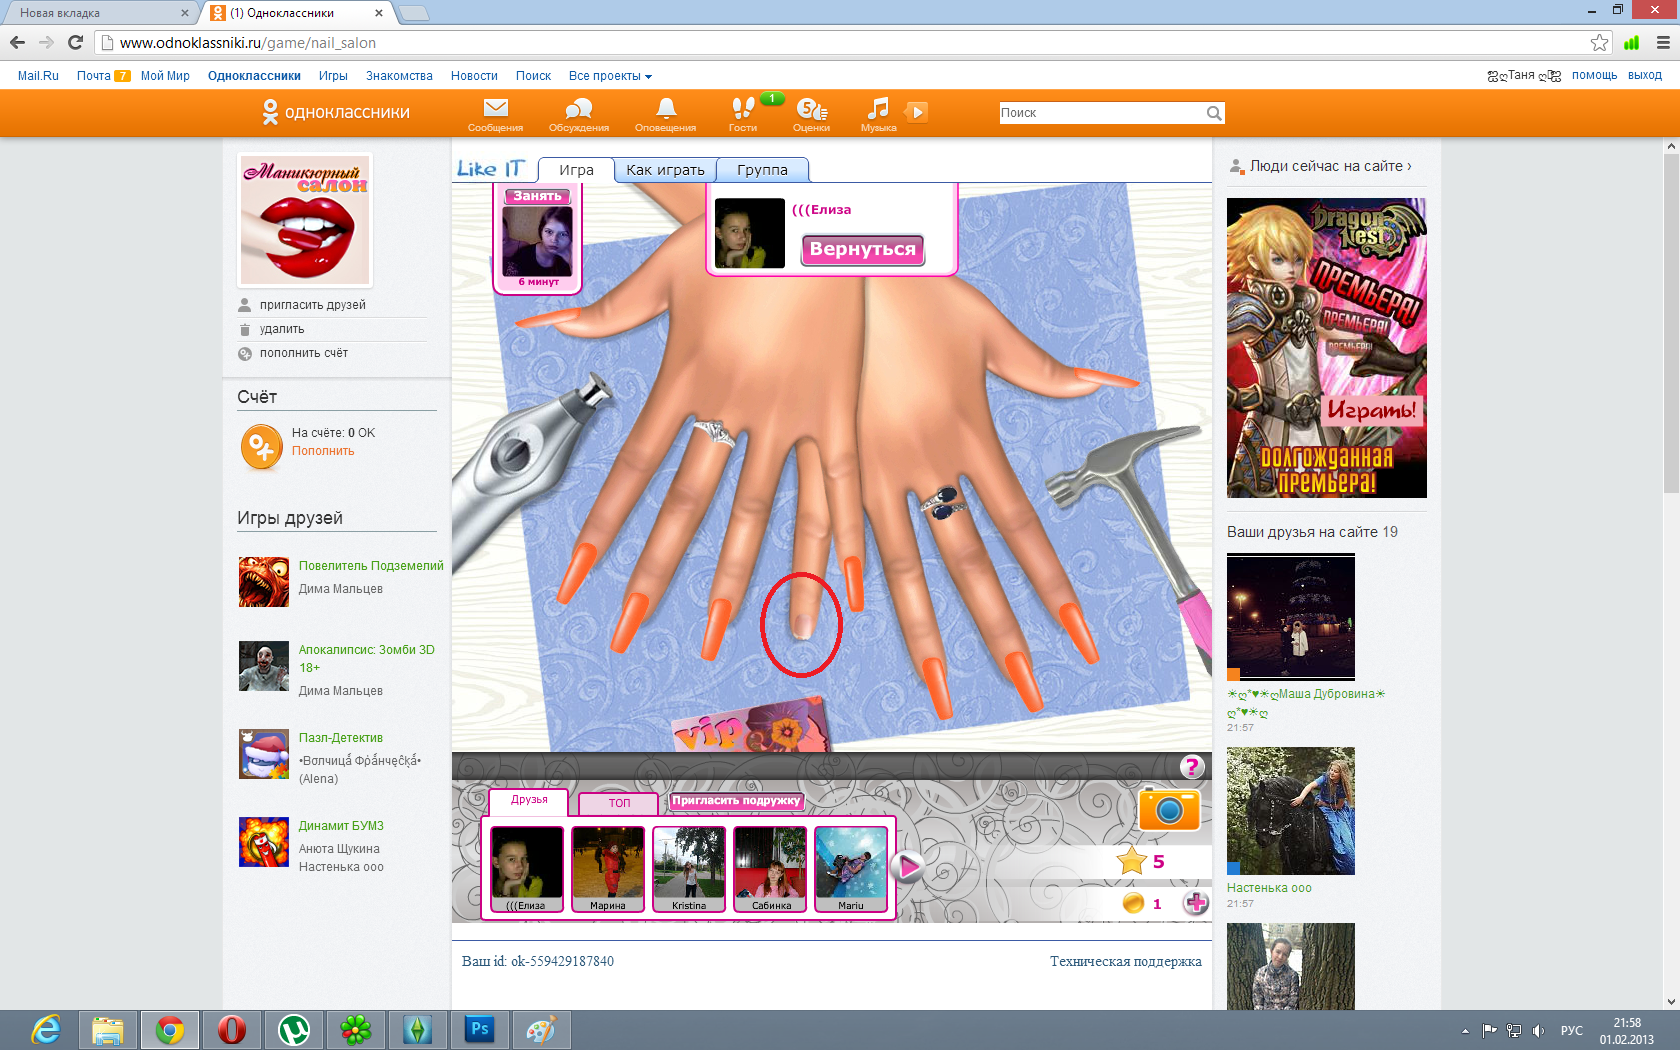The image size is (1680, 1050).
Task: Bookmark the page with the star icon
Action: pyautogui.click(x=1600, y=43)
